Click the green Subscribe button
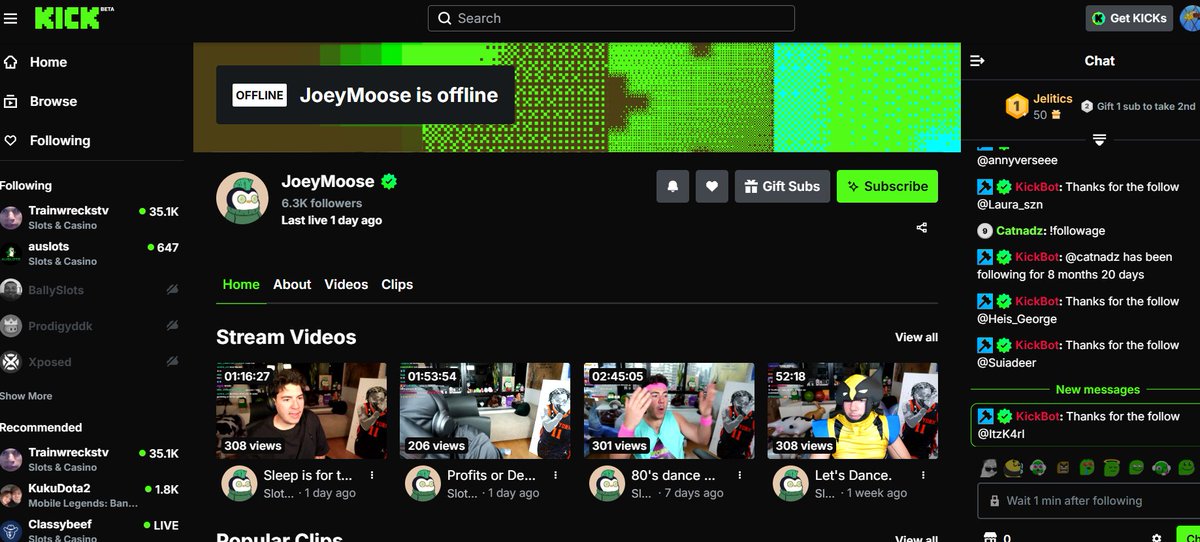The height and width of the screenshot is (542, 1200). pyautogui.click(x=887, y=186)
